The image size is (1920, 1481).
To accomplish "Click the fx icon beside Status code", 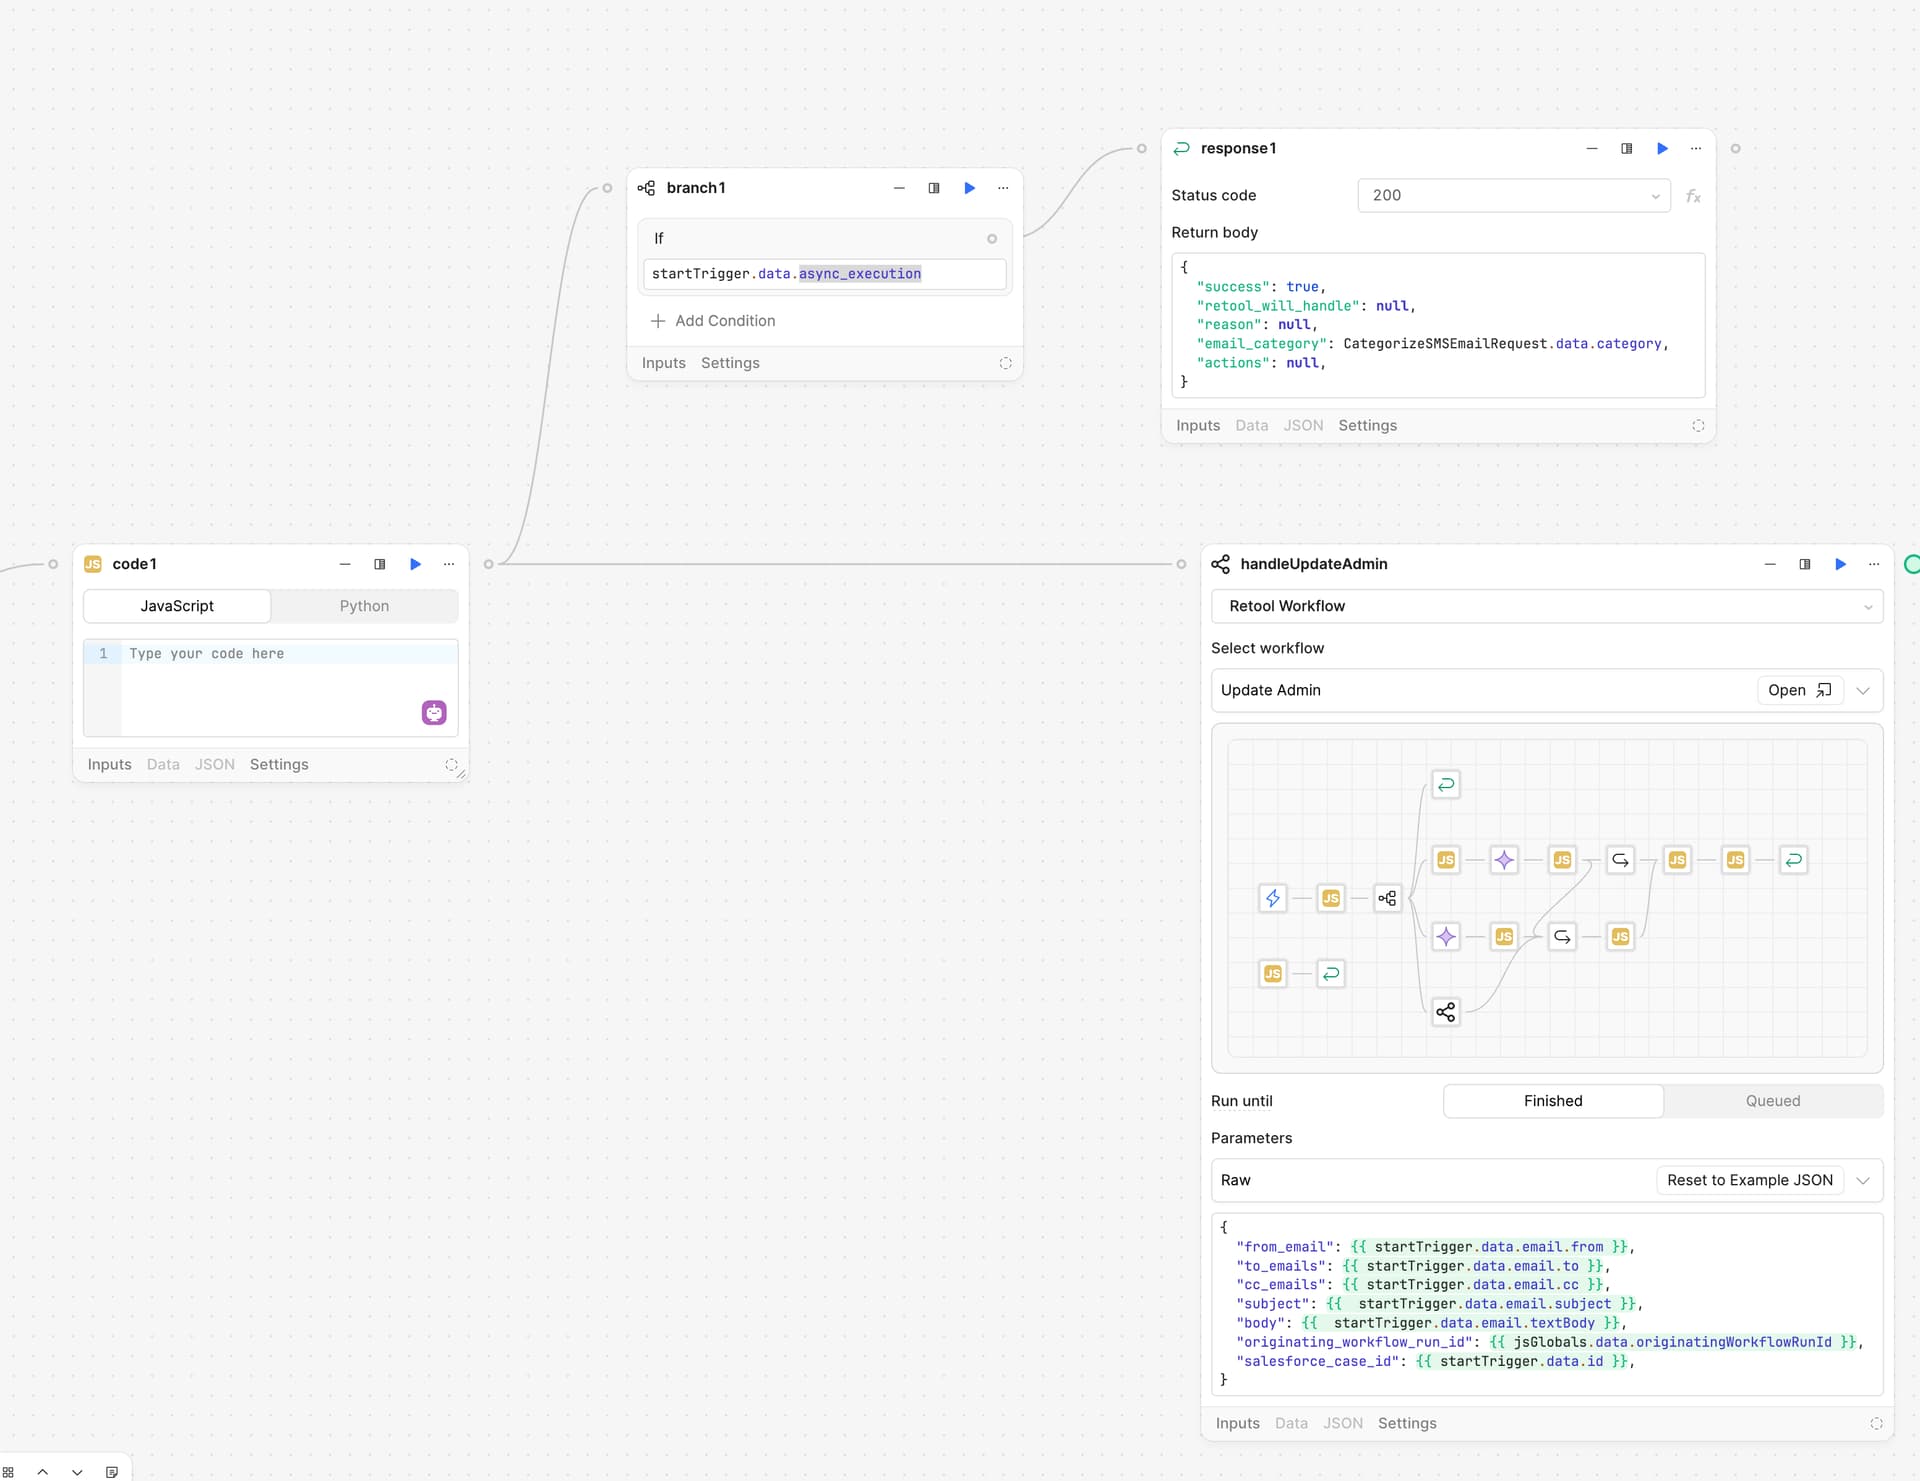I will pyautogui.click(x=1693, y=196).
